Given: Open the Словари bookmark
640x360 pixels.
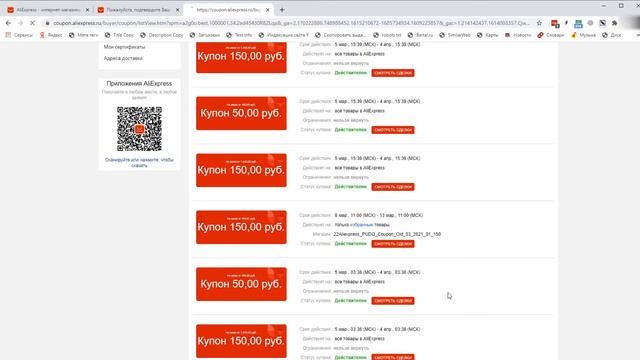Looking at the screenshot, I should (551, 35).
